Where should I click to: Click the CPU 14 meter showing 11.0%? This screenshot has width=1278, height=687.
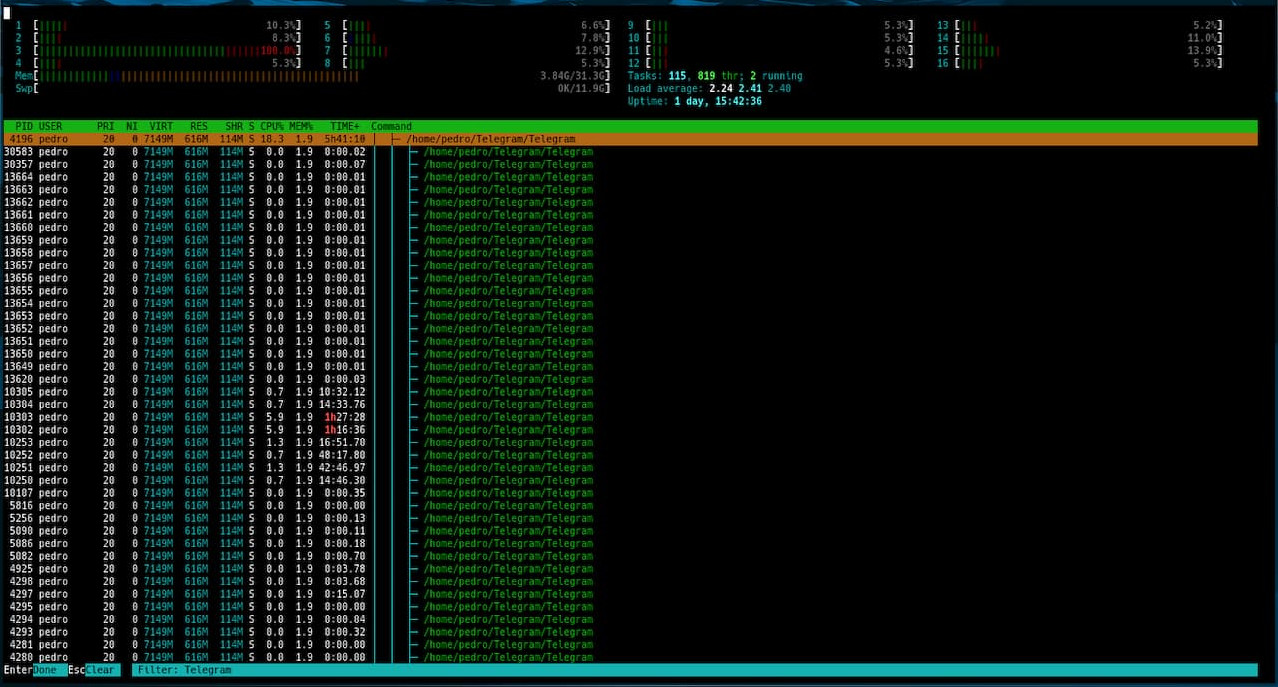pyautogui.click(x=1079, y=38)
